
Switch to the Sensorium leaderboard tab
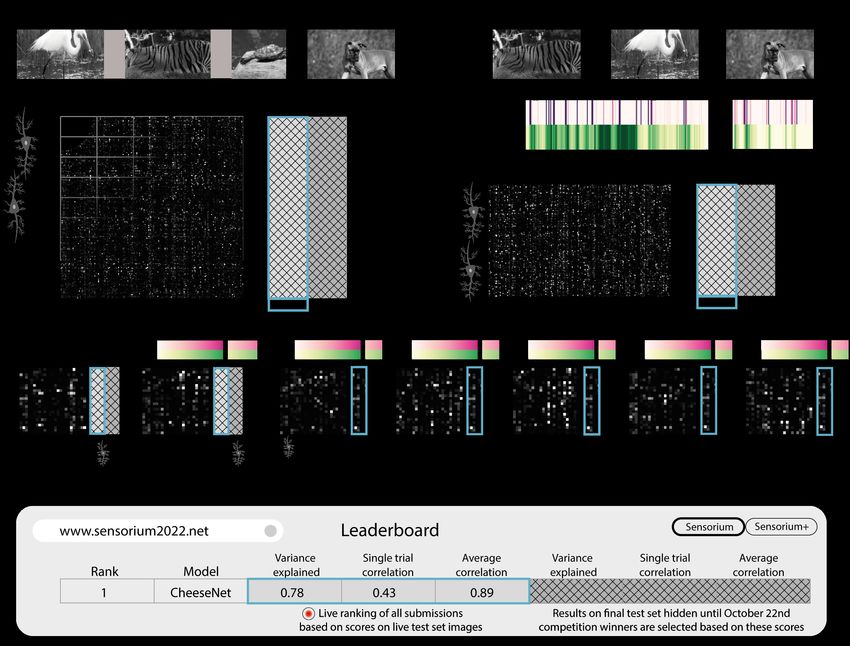[709, 527]
